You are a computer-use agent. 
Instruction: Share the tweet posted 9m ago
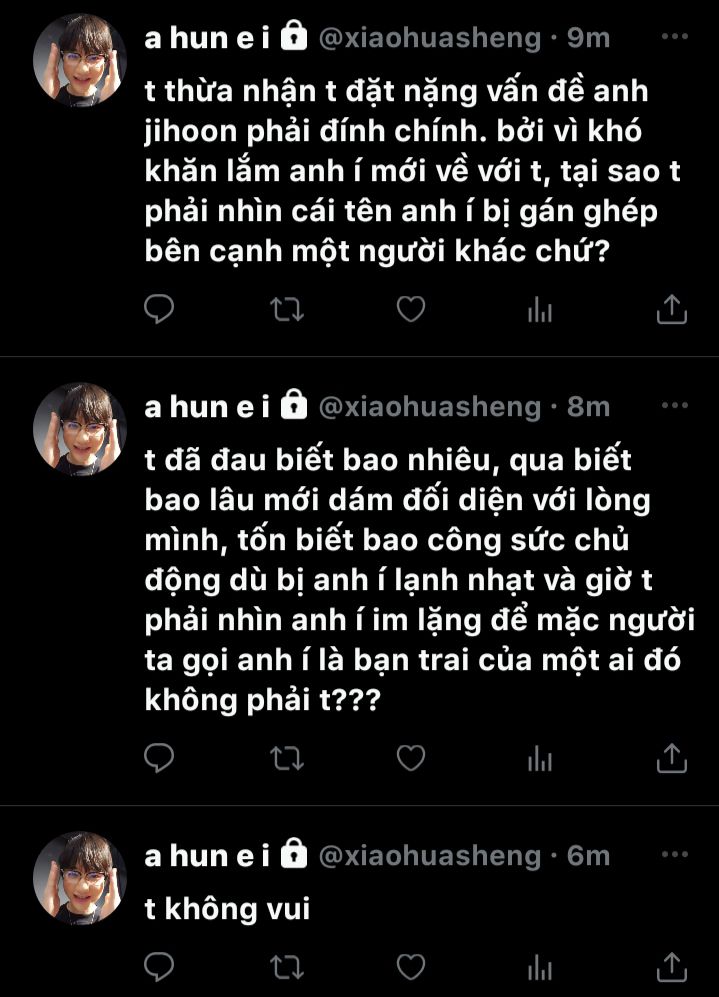point(671,309)
